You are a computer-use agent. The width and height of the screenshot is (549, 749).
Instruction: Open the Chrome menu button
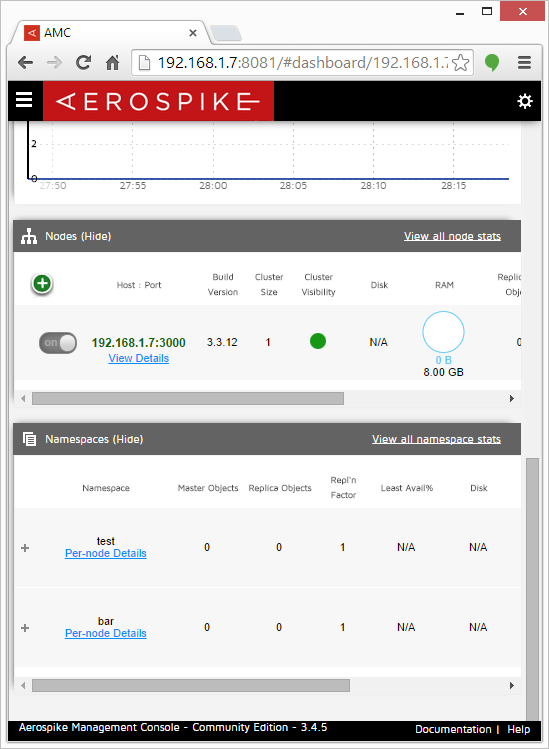524,63
